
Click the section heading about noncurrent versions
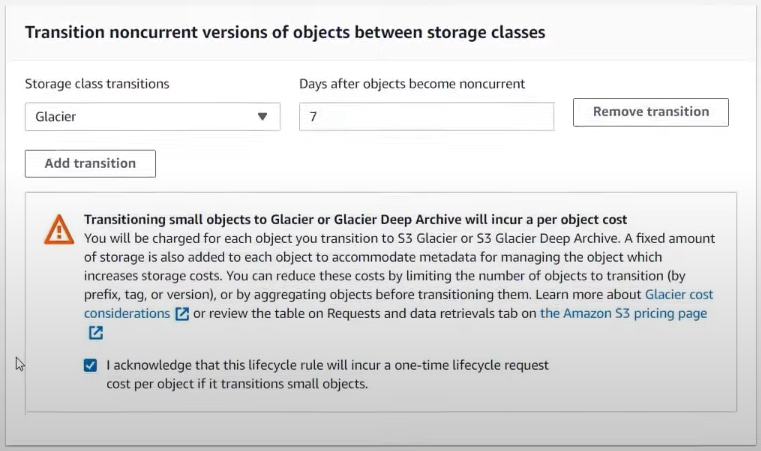point(285,33)
